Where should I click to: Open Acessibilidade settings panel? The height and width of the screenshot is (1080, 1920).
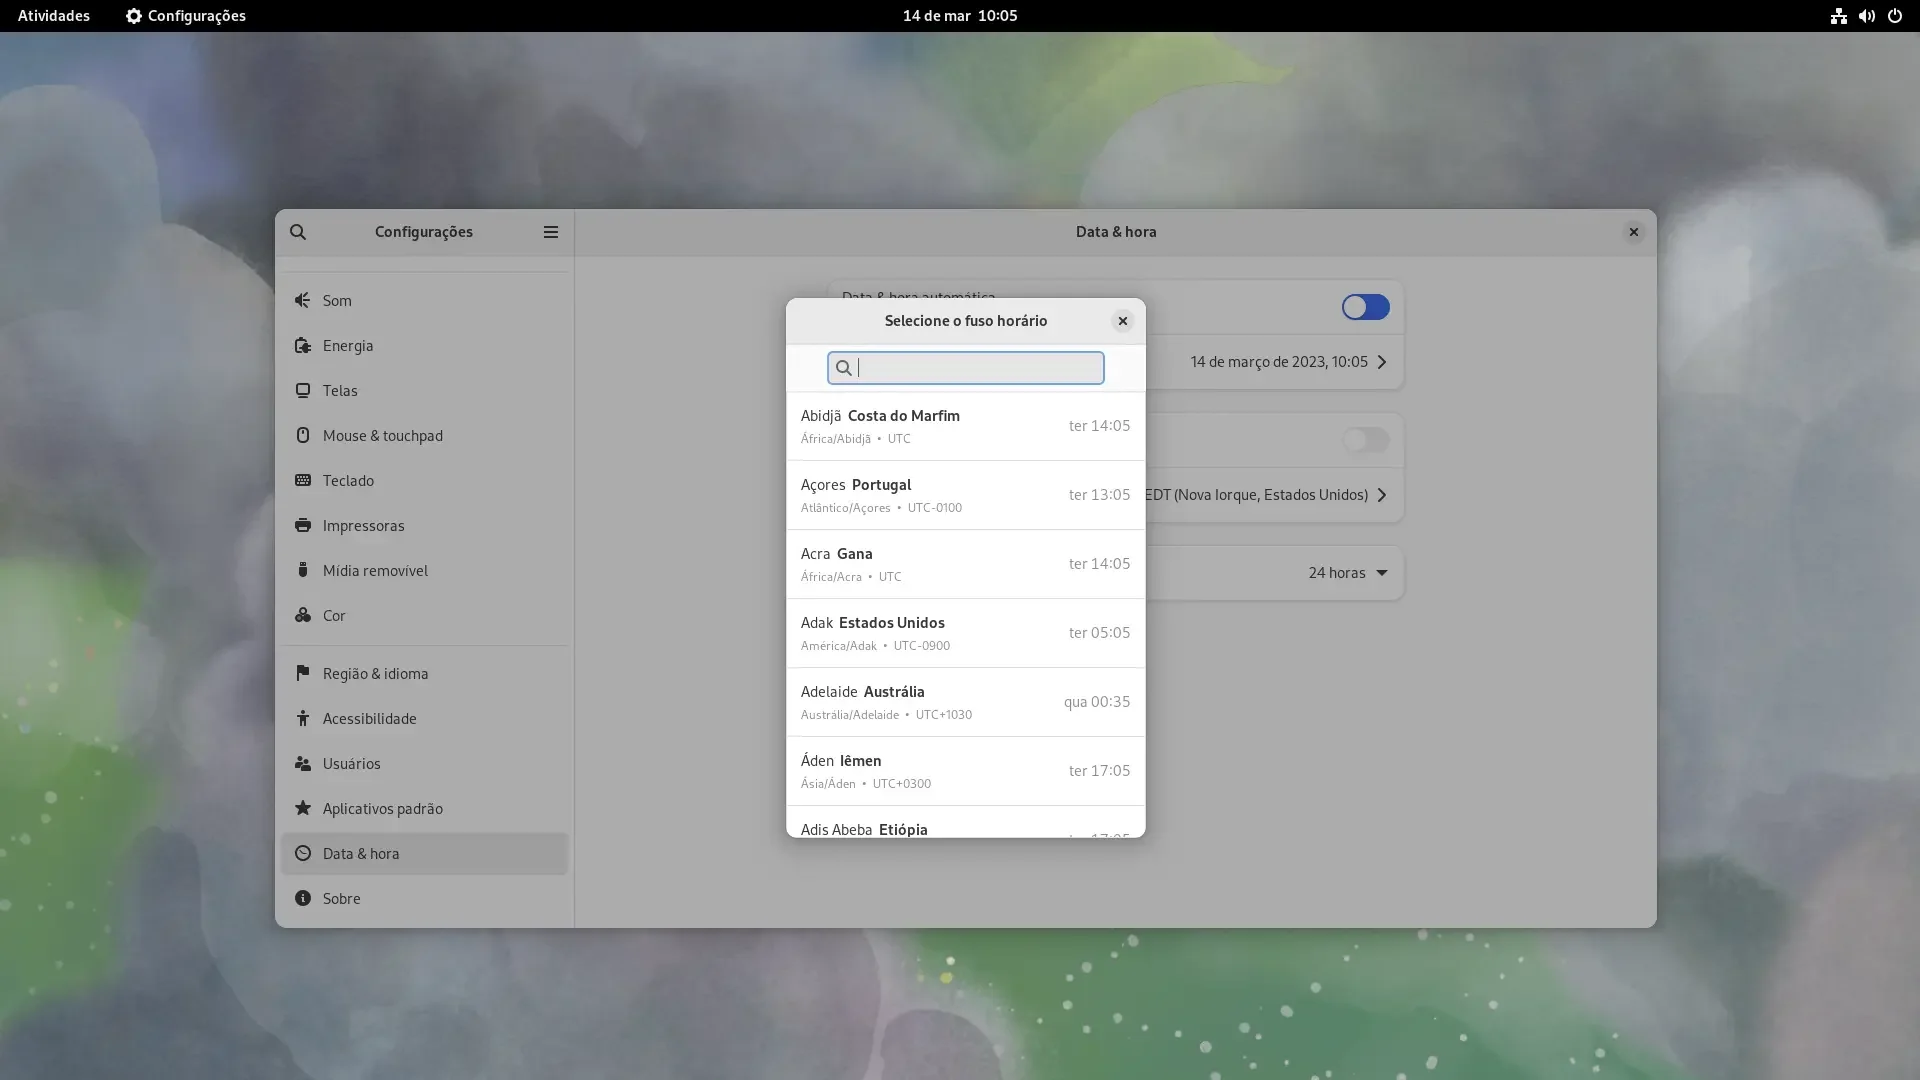point(424,719)
